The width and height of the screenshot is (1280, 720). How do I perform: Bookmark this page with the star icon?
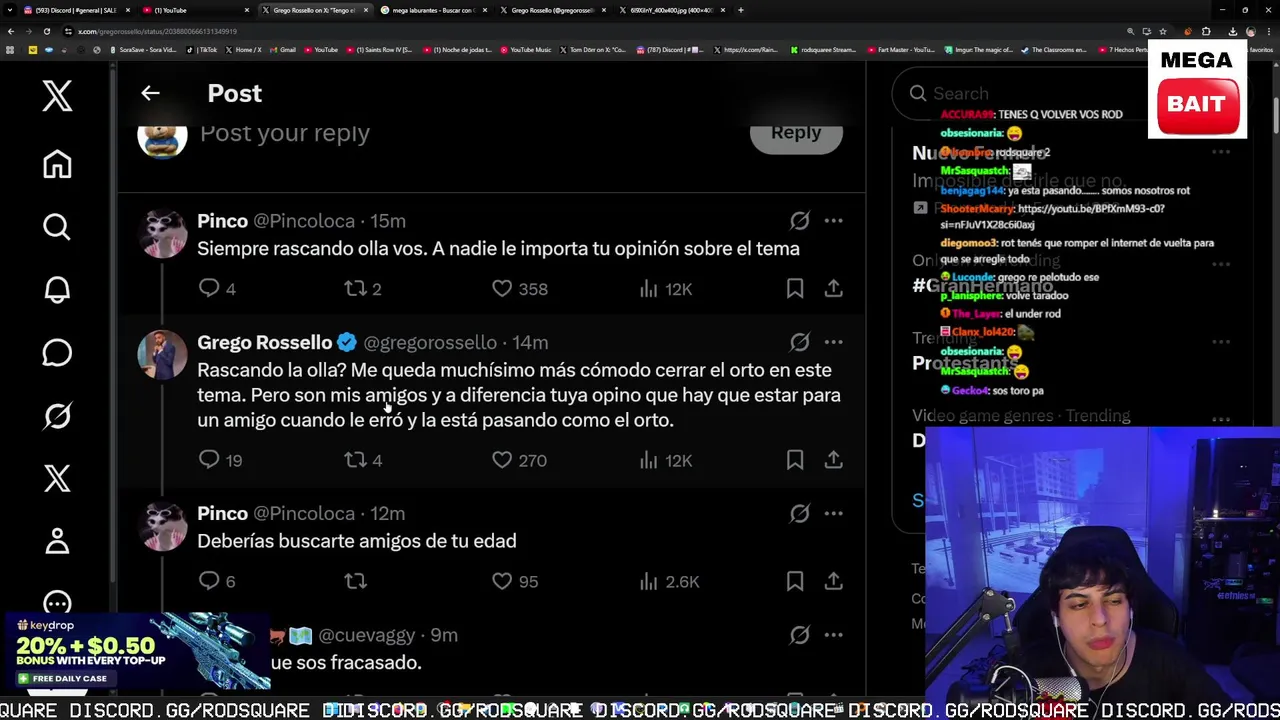[x=1162, y=31]
